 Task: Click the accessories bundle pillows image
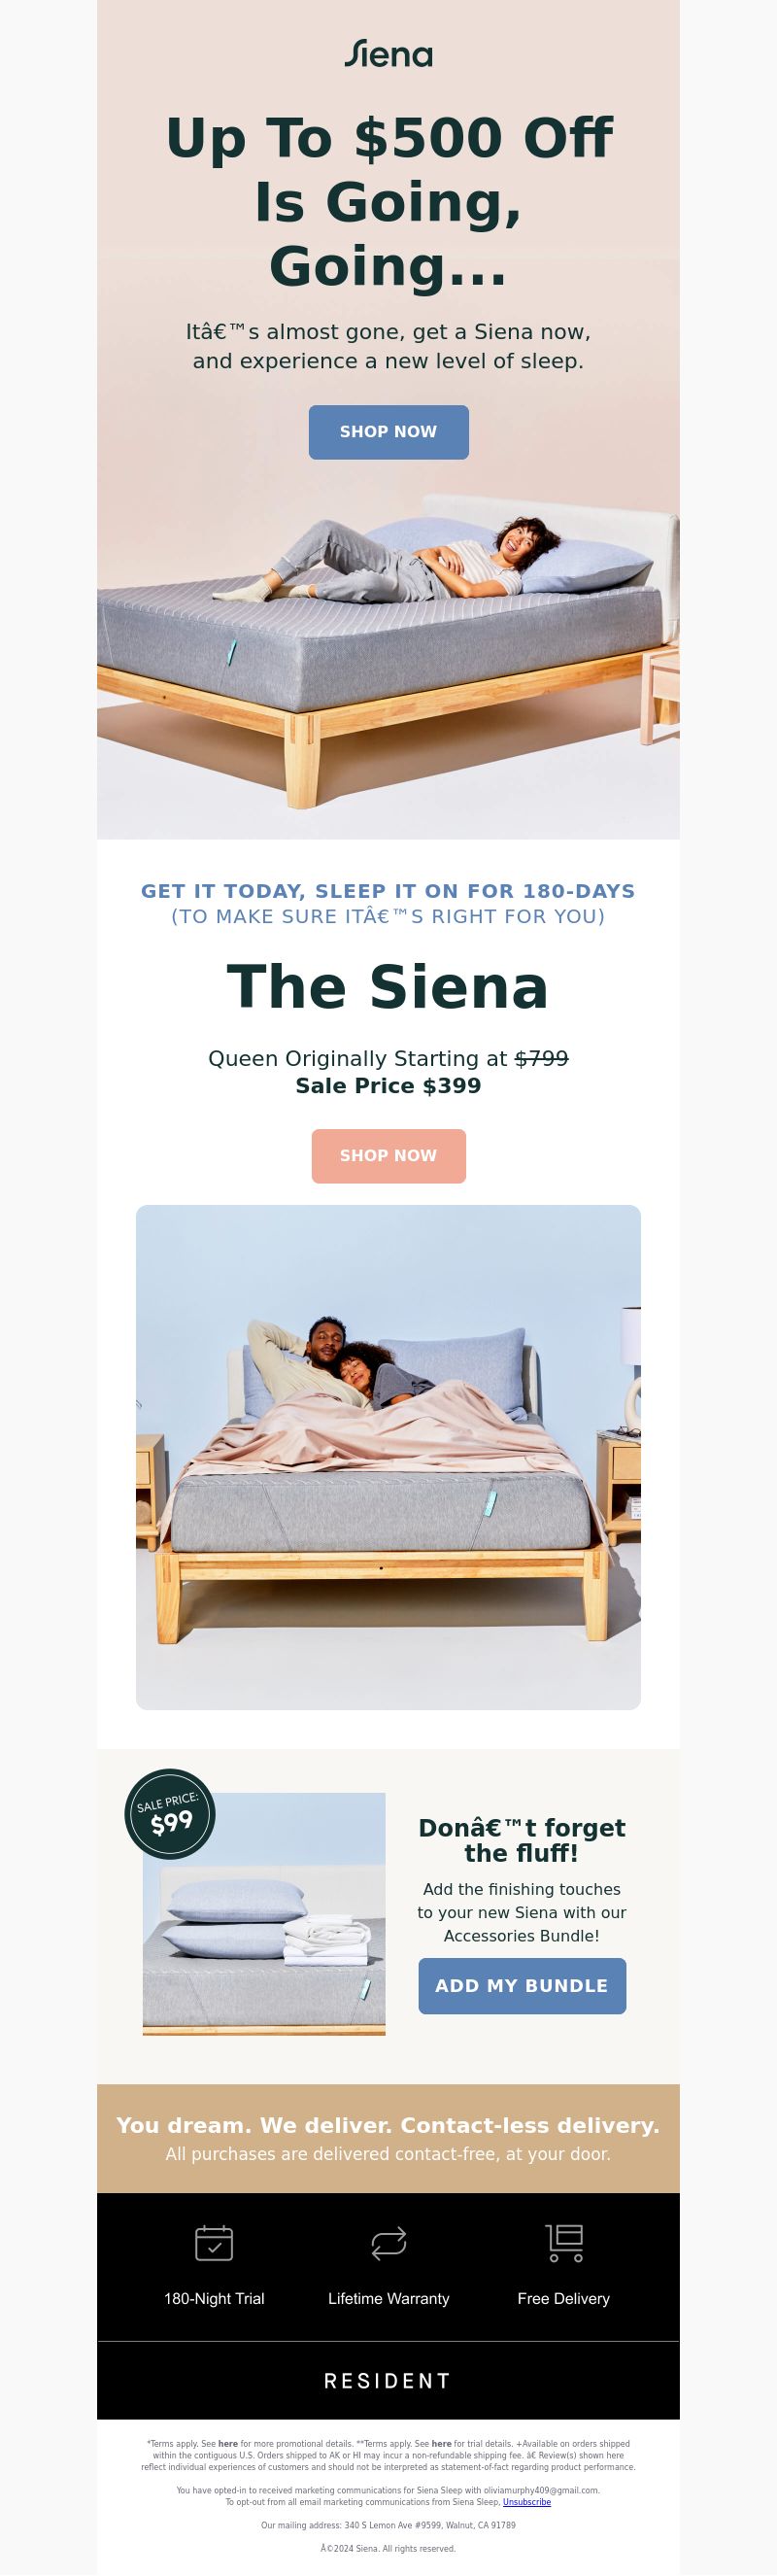264,1914
